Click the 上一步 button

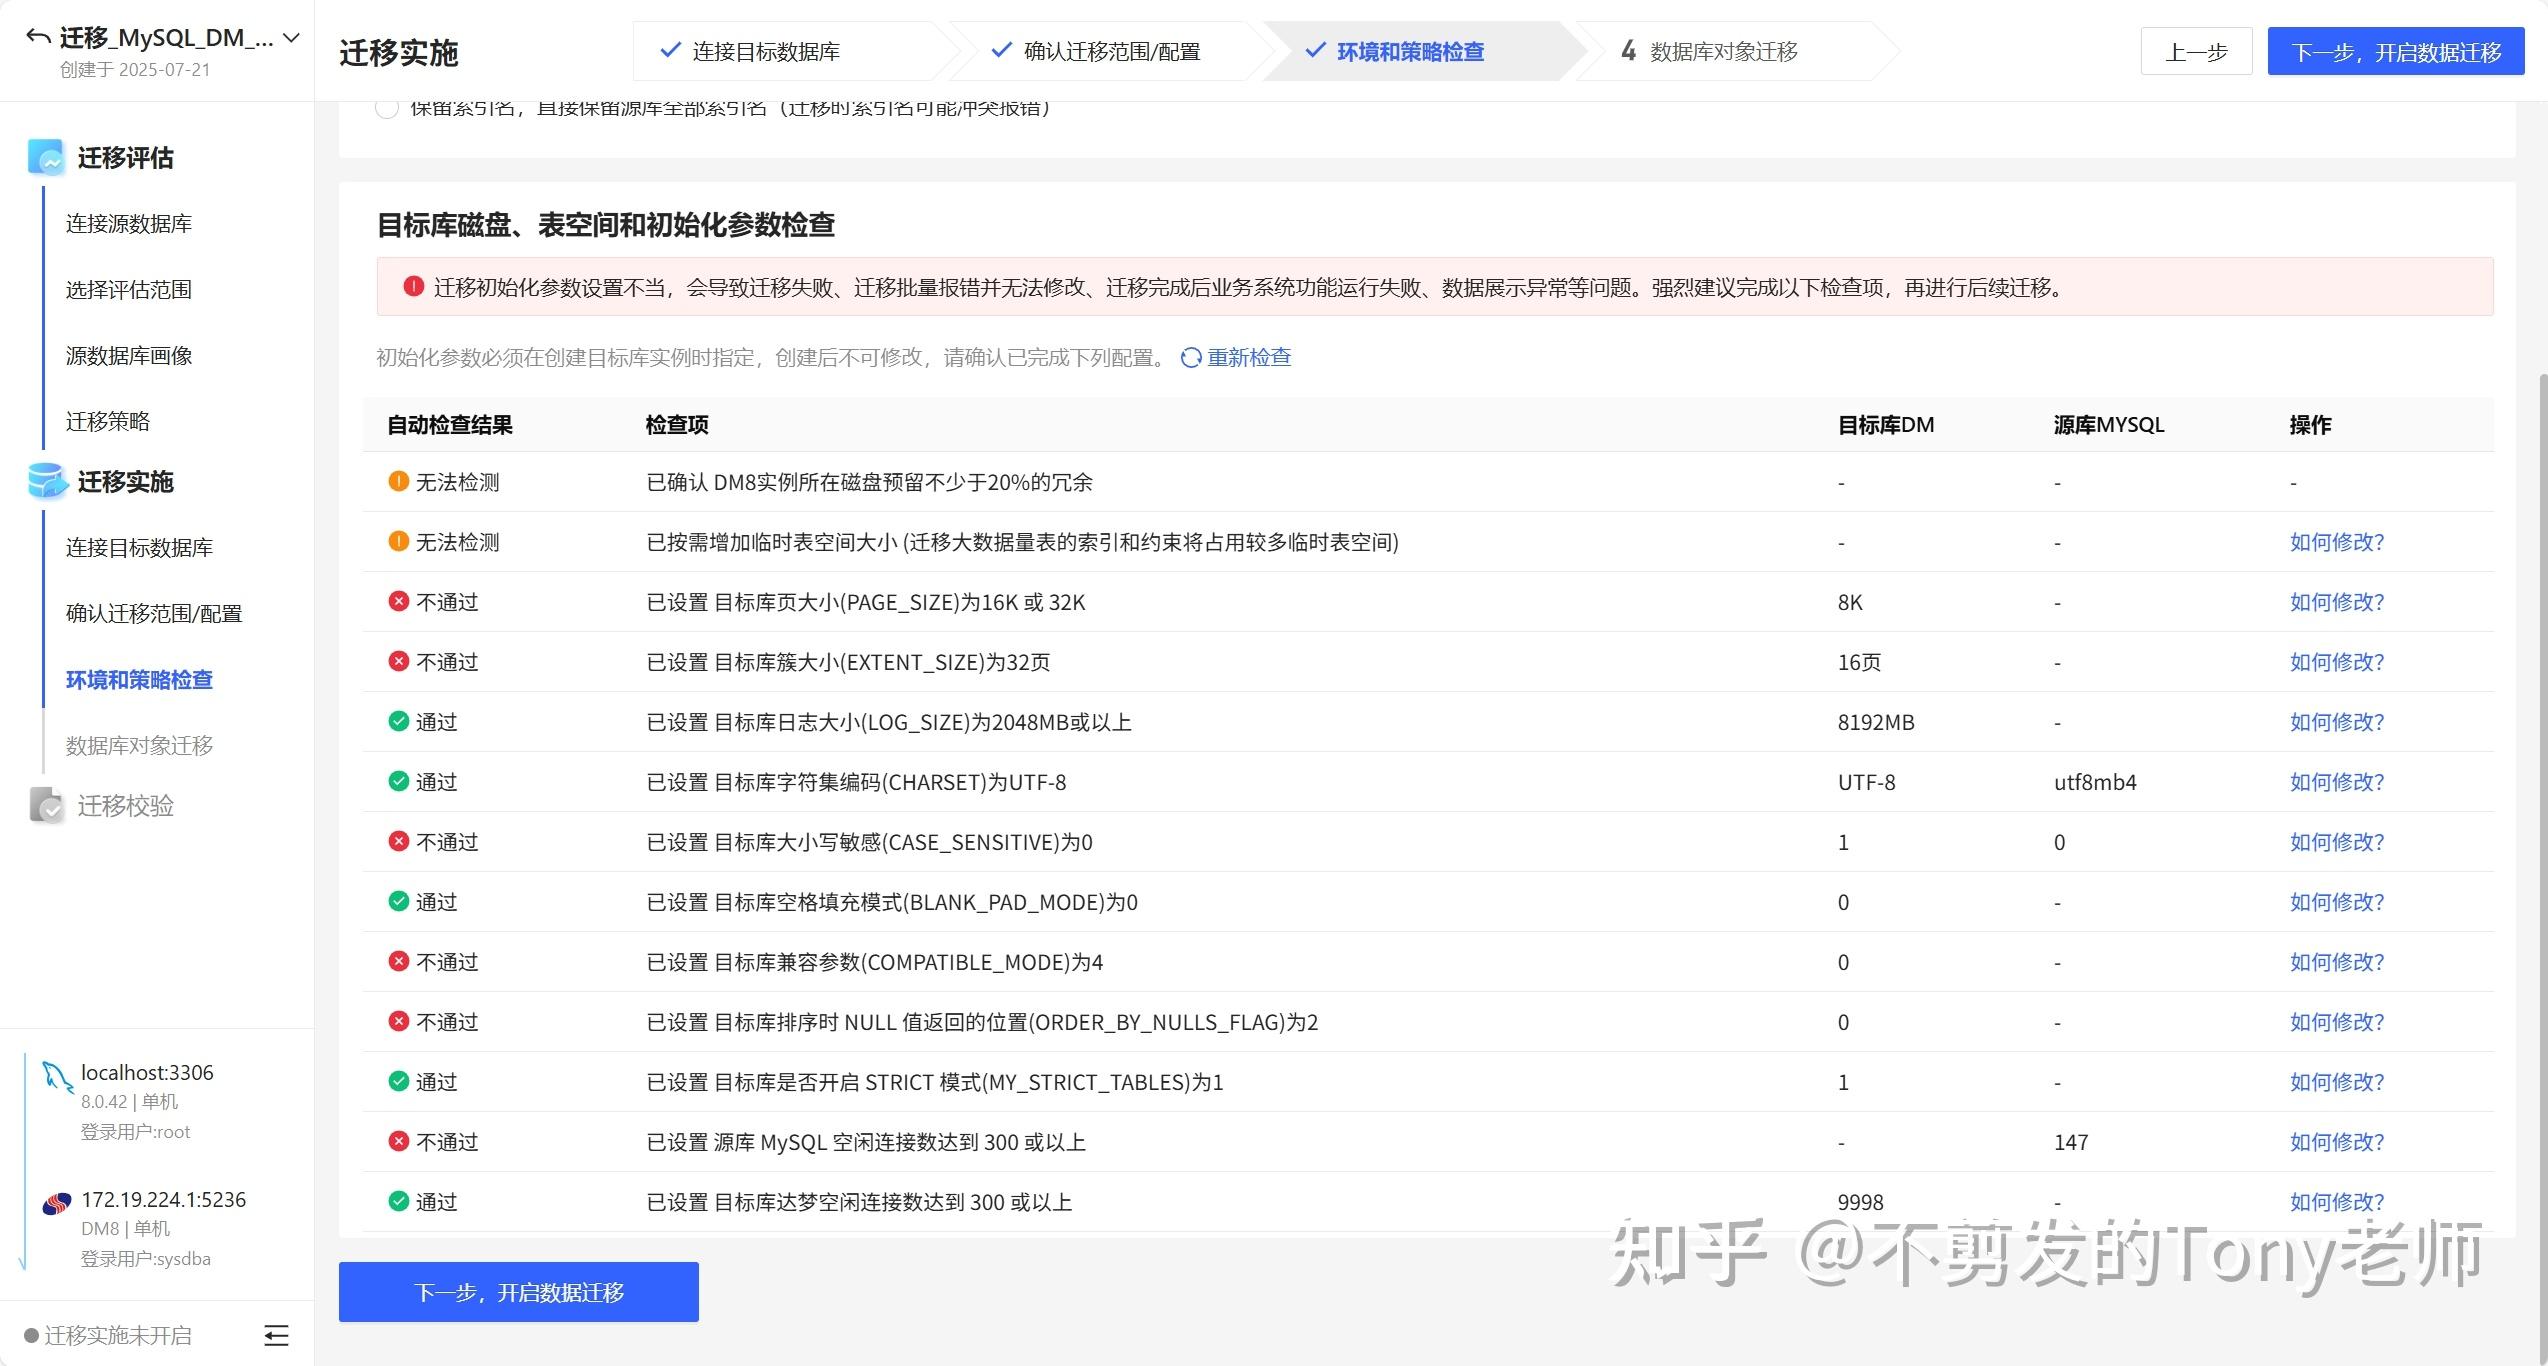[x=2196, y=52]
